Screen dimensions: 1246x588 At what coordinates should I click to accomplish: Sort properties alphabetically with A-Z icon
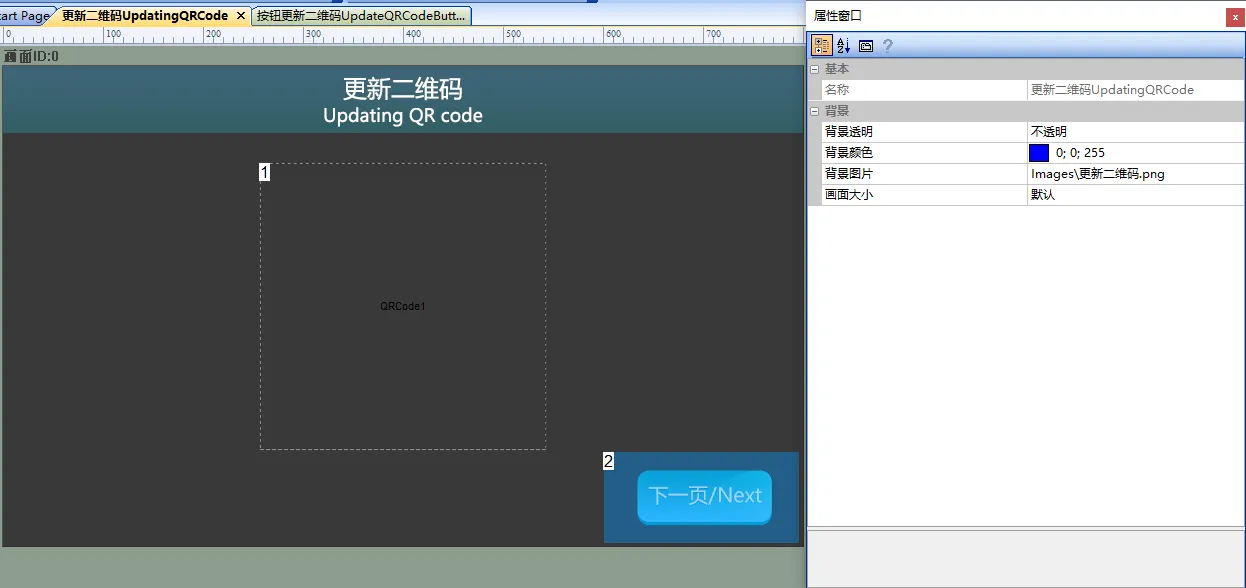pyautogui.click(x=843, y=45)
